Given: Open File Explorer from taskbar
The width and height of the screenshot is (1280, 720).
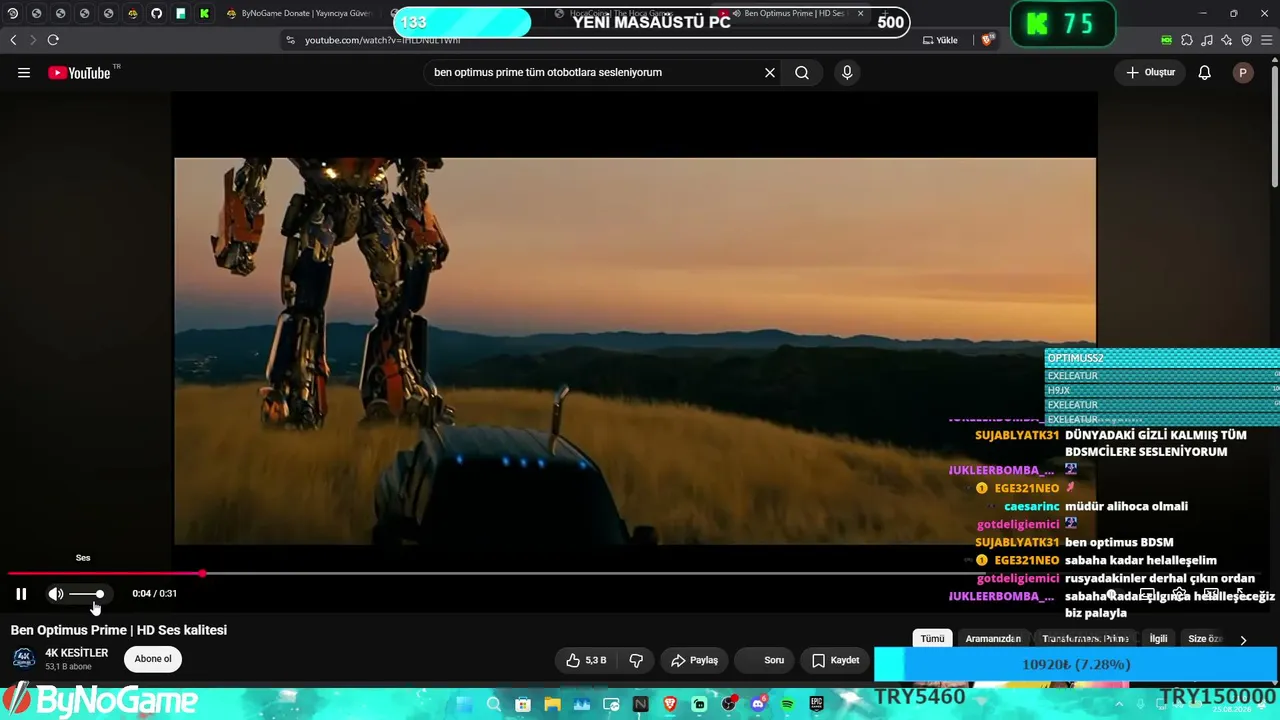Looking at the screenshot, I should [552, 705].
